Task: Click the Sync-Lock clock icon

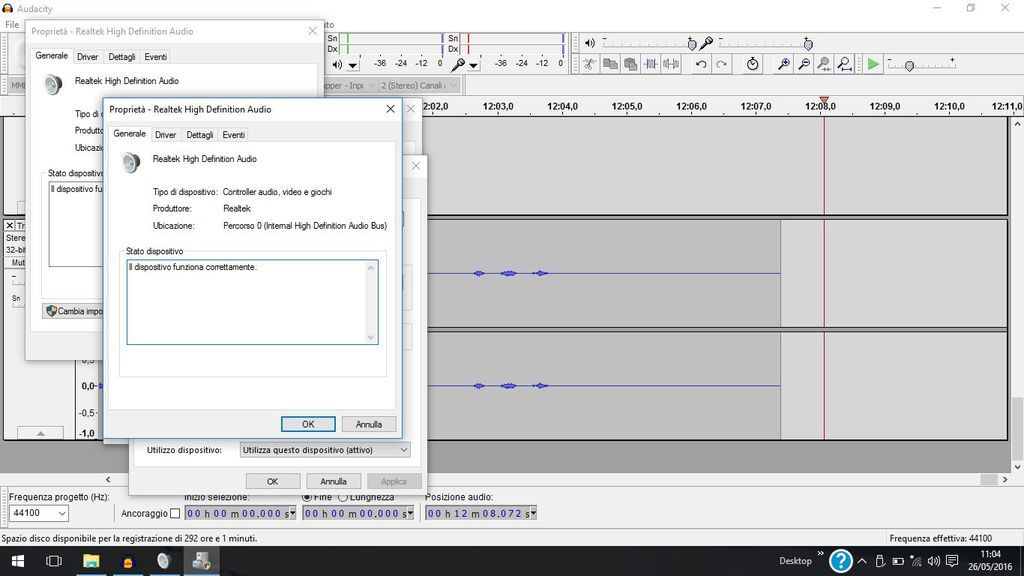Action: coord(753,64)
